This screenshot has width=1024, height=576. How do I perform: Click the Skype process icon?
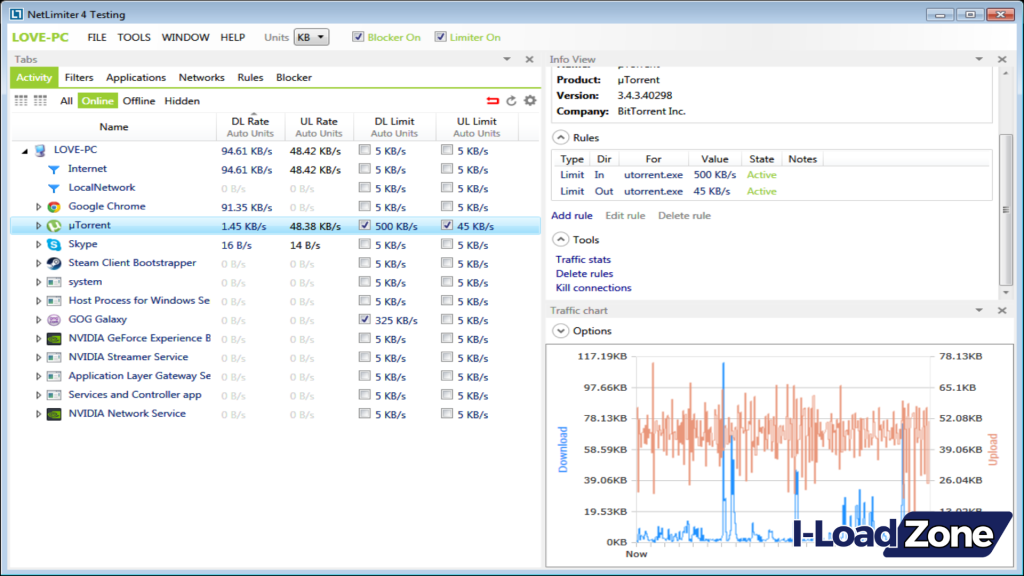52,244
